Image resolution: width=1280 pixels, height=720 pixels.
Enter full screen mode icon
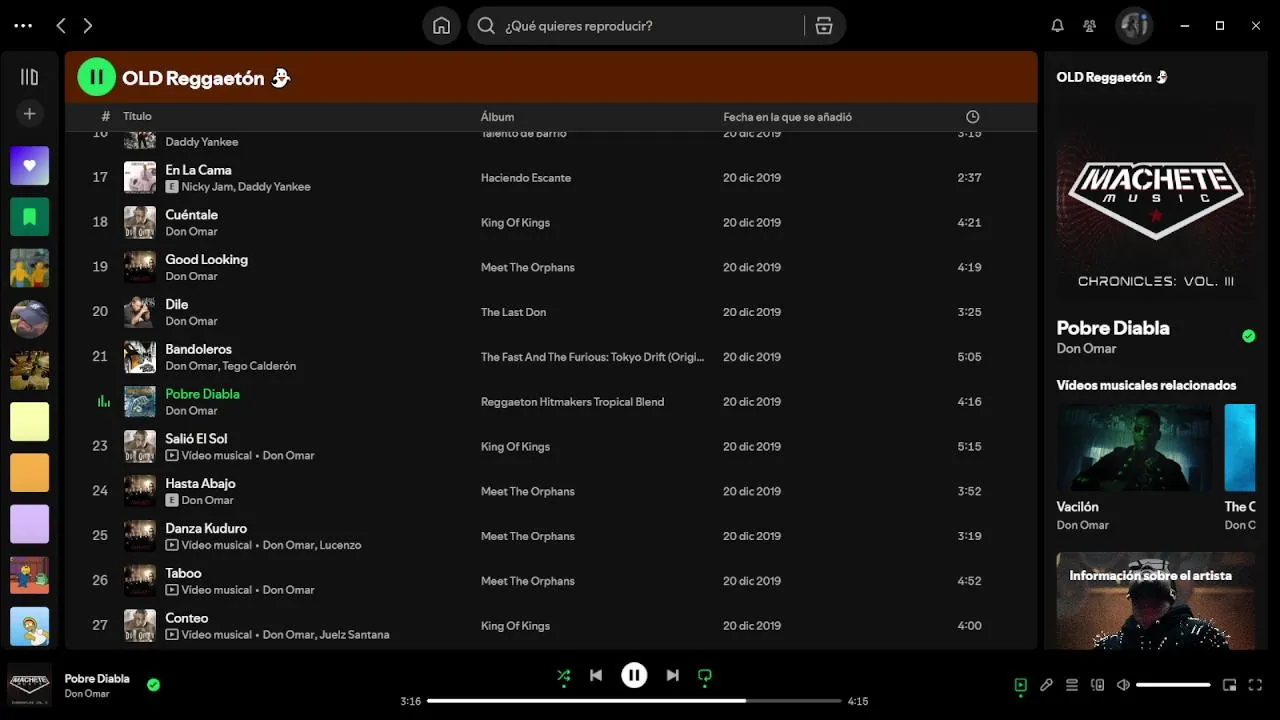point(1256,685)
